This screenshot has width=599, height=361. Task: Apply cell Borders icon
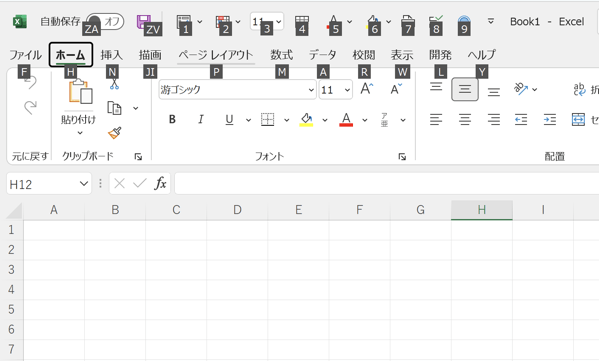[x=267, y=120]
